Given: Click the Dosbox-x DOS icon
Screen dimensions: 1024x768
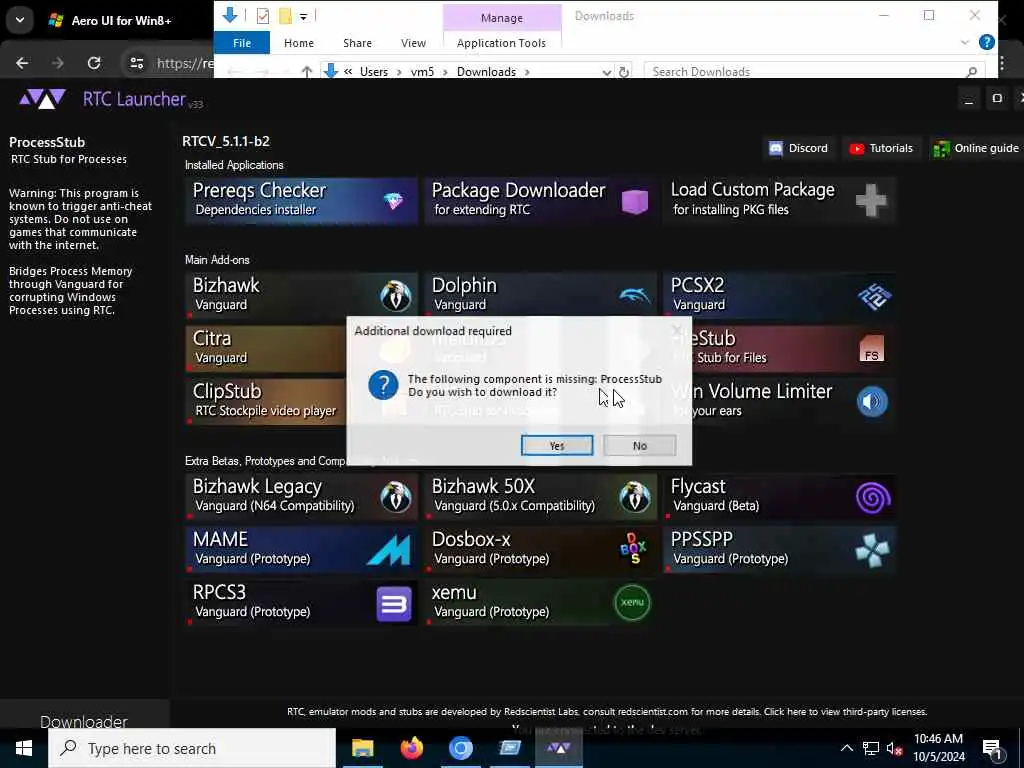Looking at the screenshot, I should [x=633, y=549].
